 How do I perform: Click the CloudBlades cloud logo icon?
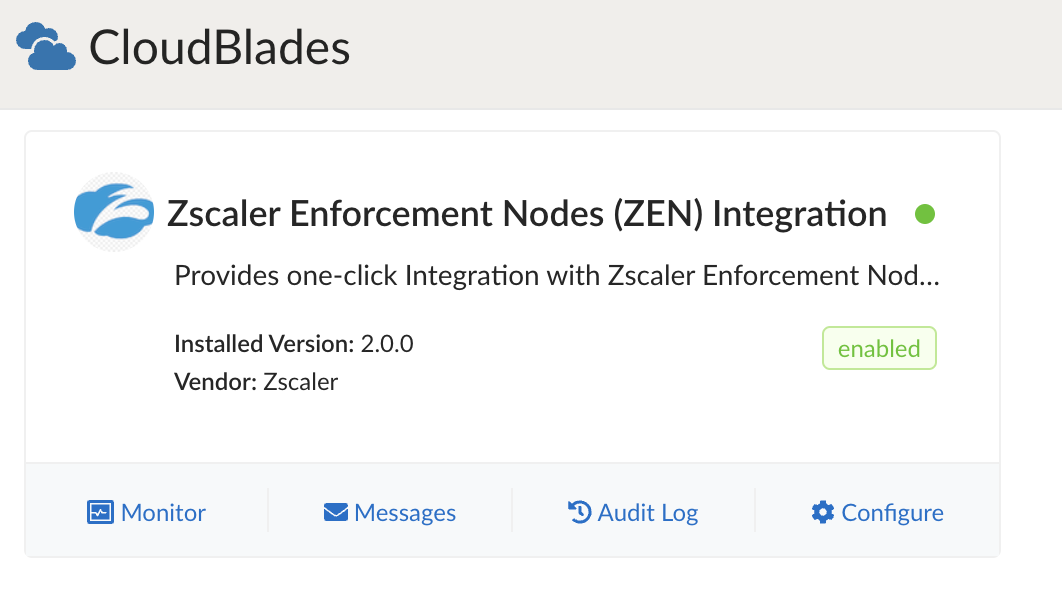click(46, 47)
